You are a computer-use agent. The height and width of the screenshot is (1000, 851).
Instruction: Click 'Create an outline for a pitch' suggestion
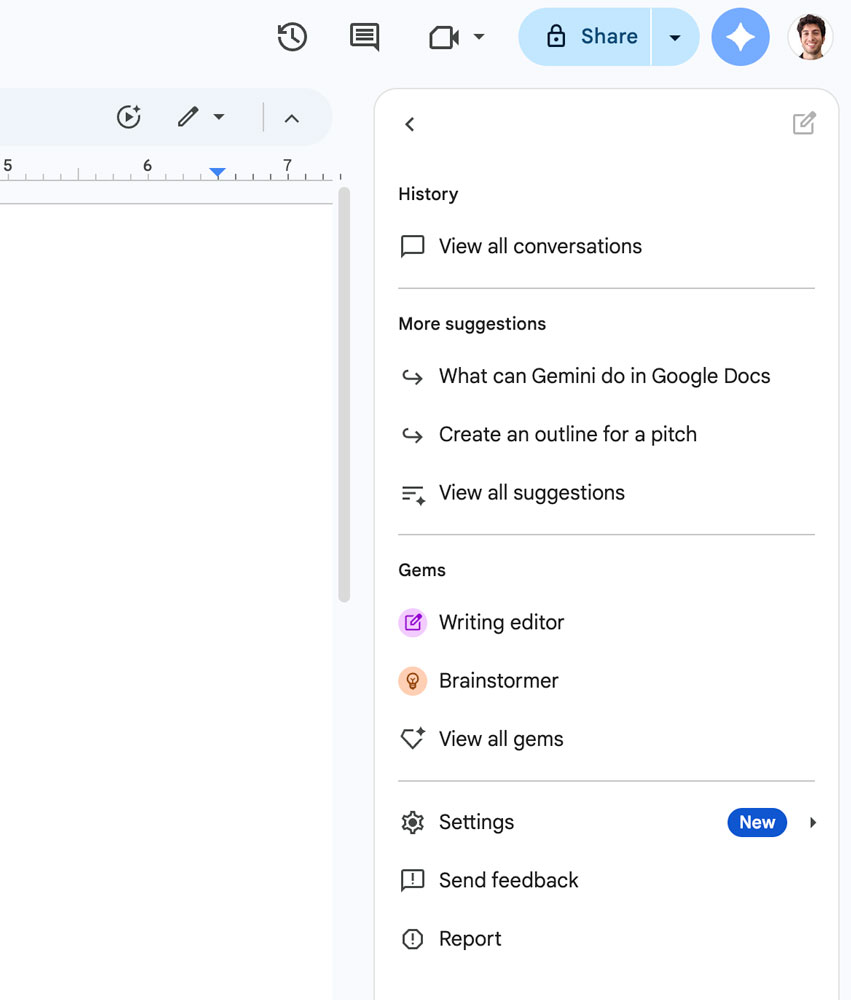click(x=567, y=435)
